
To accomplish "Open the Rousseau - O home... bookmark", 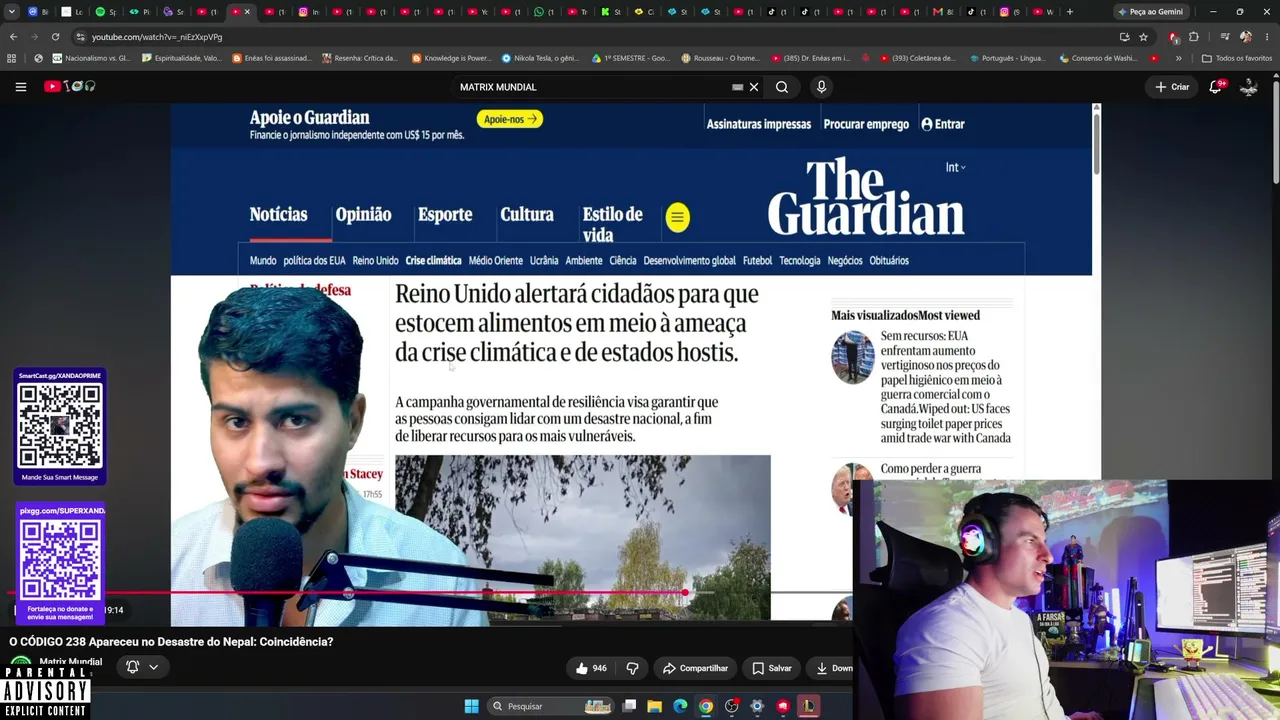I will [x=720, y=58].
